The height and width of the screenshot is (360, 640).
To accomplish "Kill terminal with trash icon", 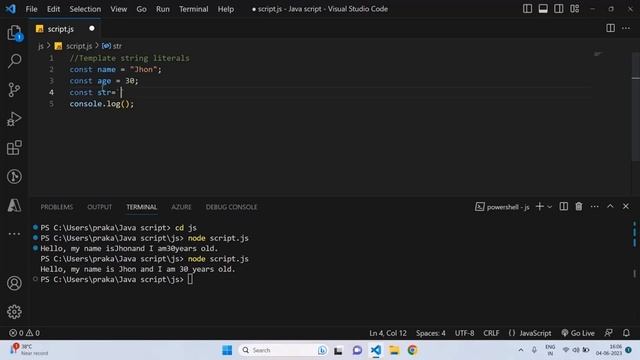I will (579, 207).
